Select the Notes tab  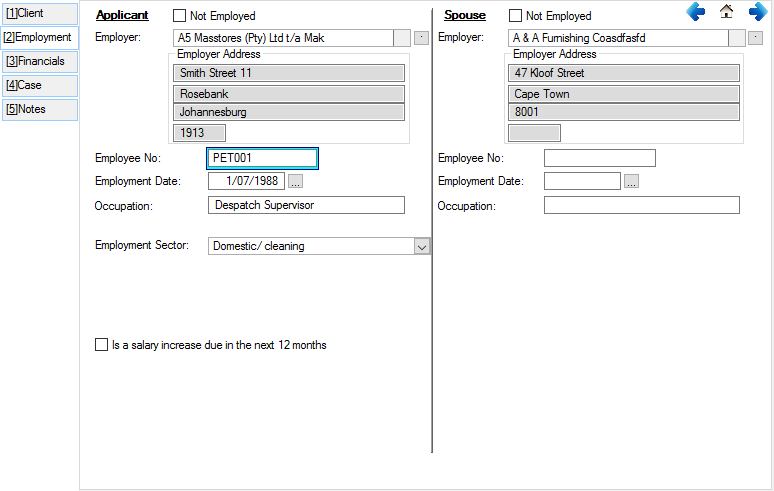[39, 109]
